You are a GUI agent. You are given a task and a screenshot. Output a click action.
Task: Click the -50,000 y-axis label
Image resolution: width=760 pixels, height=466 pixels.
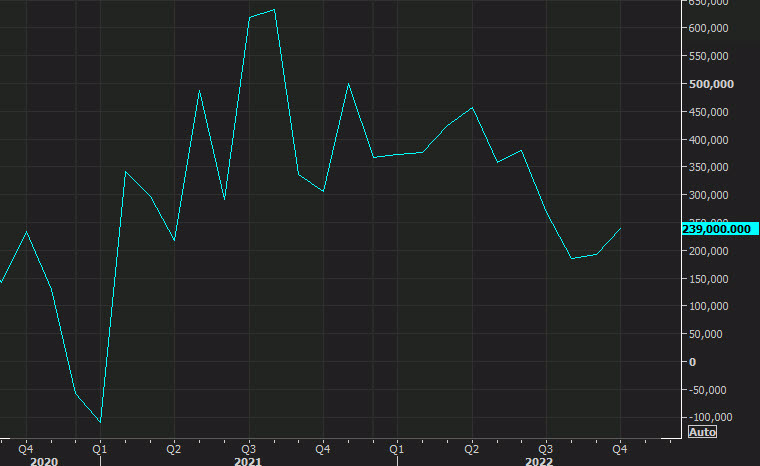[708, 390]
